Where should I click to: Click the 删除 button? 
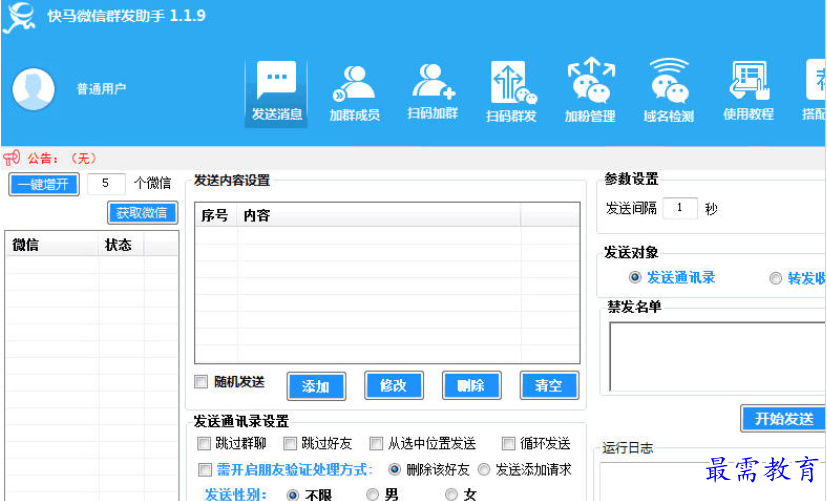click(471, 386)
